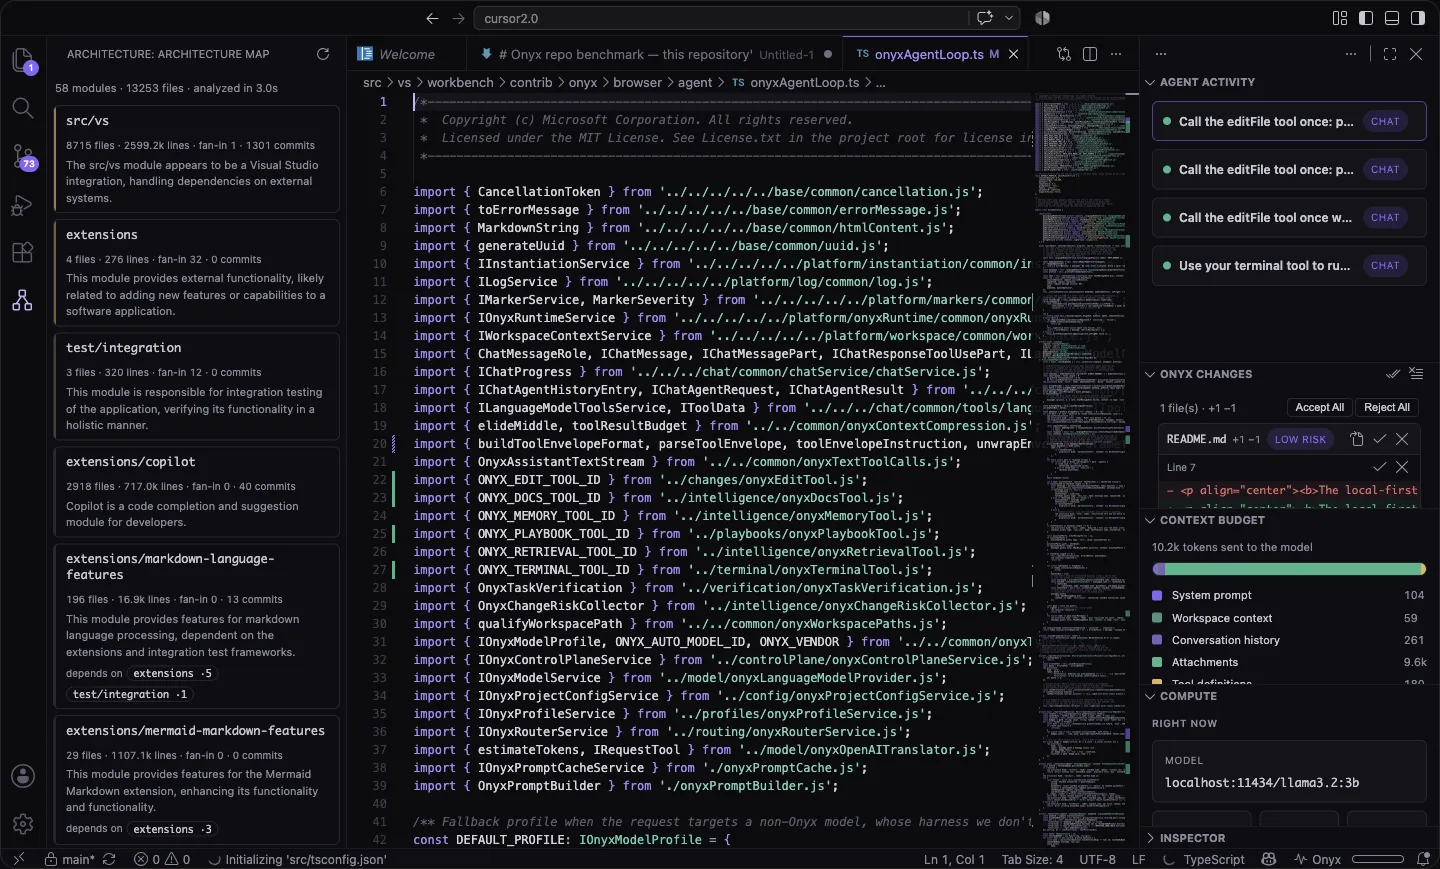The height and width of the screenshot is (869, 1440).
Task: Toggle the secondary side bar
Action: click(1418, 18)
